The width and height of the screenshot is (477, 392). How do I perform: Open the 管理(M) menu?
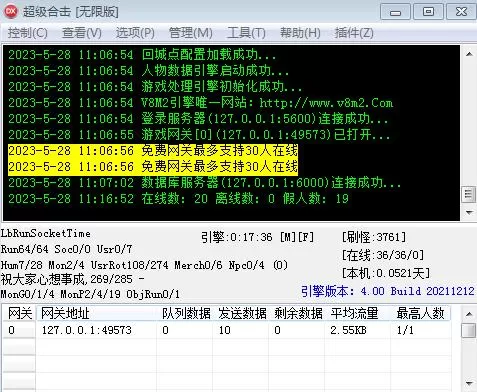click(x=191, y=33)
